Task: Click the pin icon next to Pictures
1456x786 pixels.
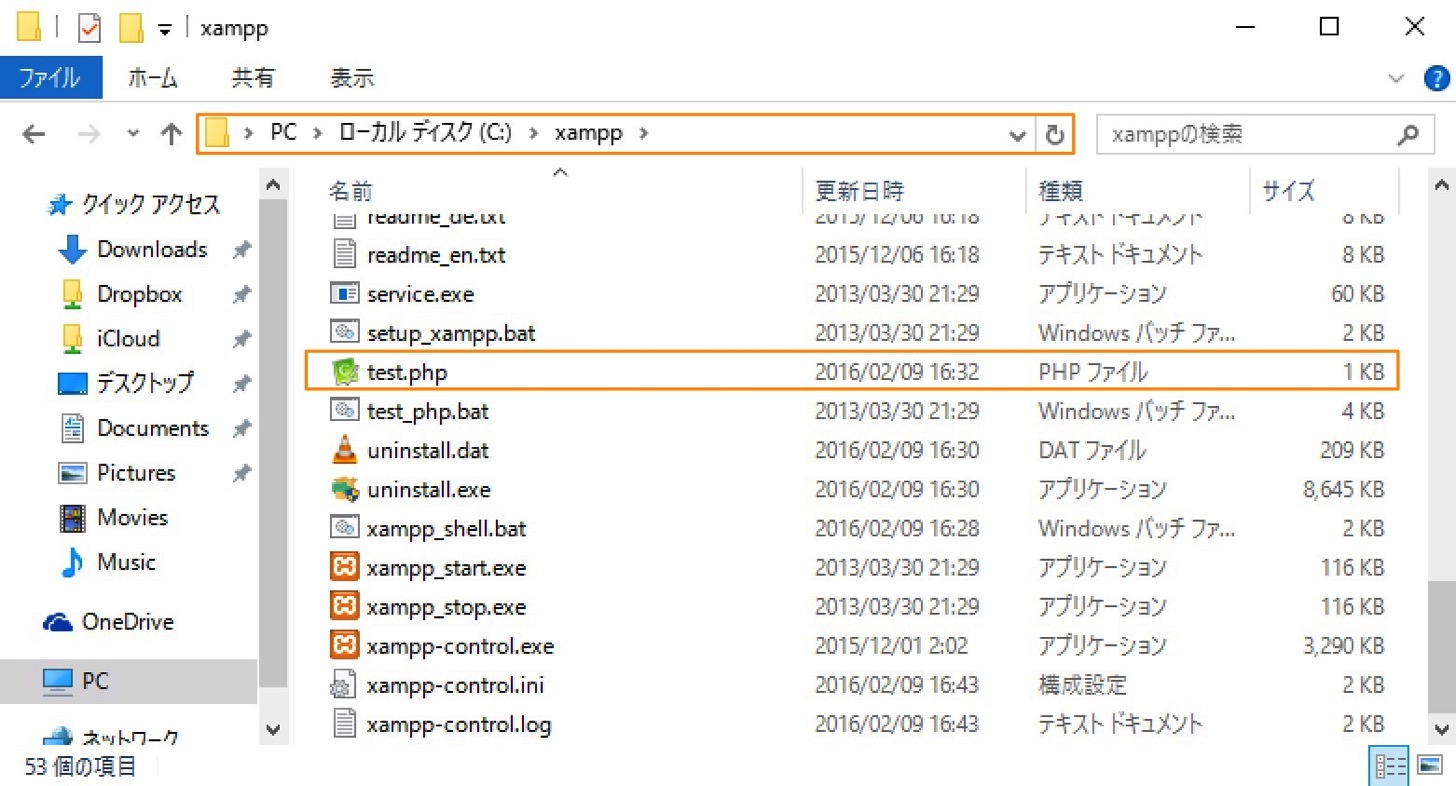Action: pyautogui.click(x=241, y=474)
